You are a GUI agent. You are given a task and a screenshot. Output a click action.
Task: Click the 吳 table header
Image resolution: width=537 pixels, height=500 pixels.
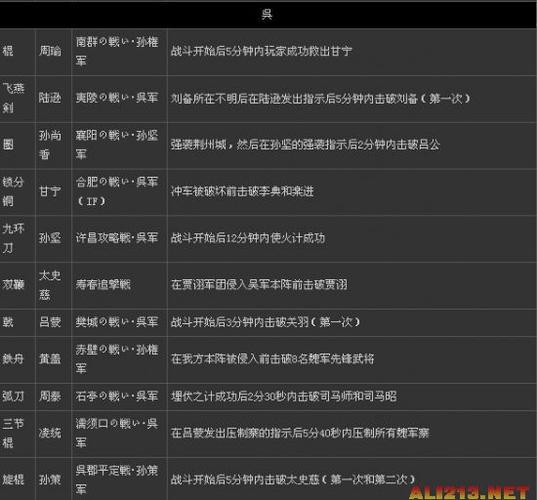pyautogui.click(x=268, y=15)
